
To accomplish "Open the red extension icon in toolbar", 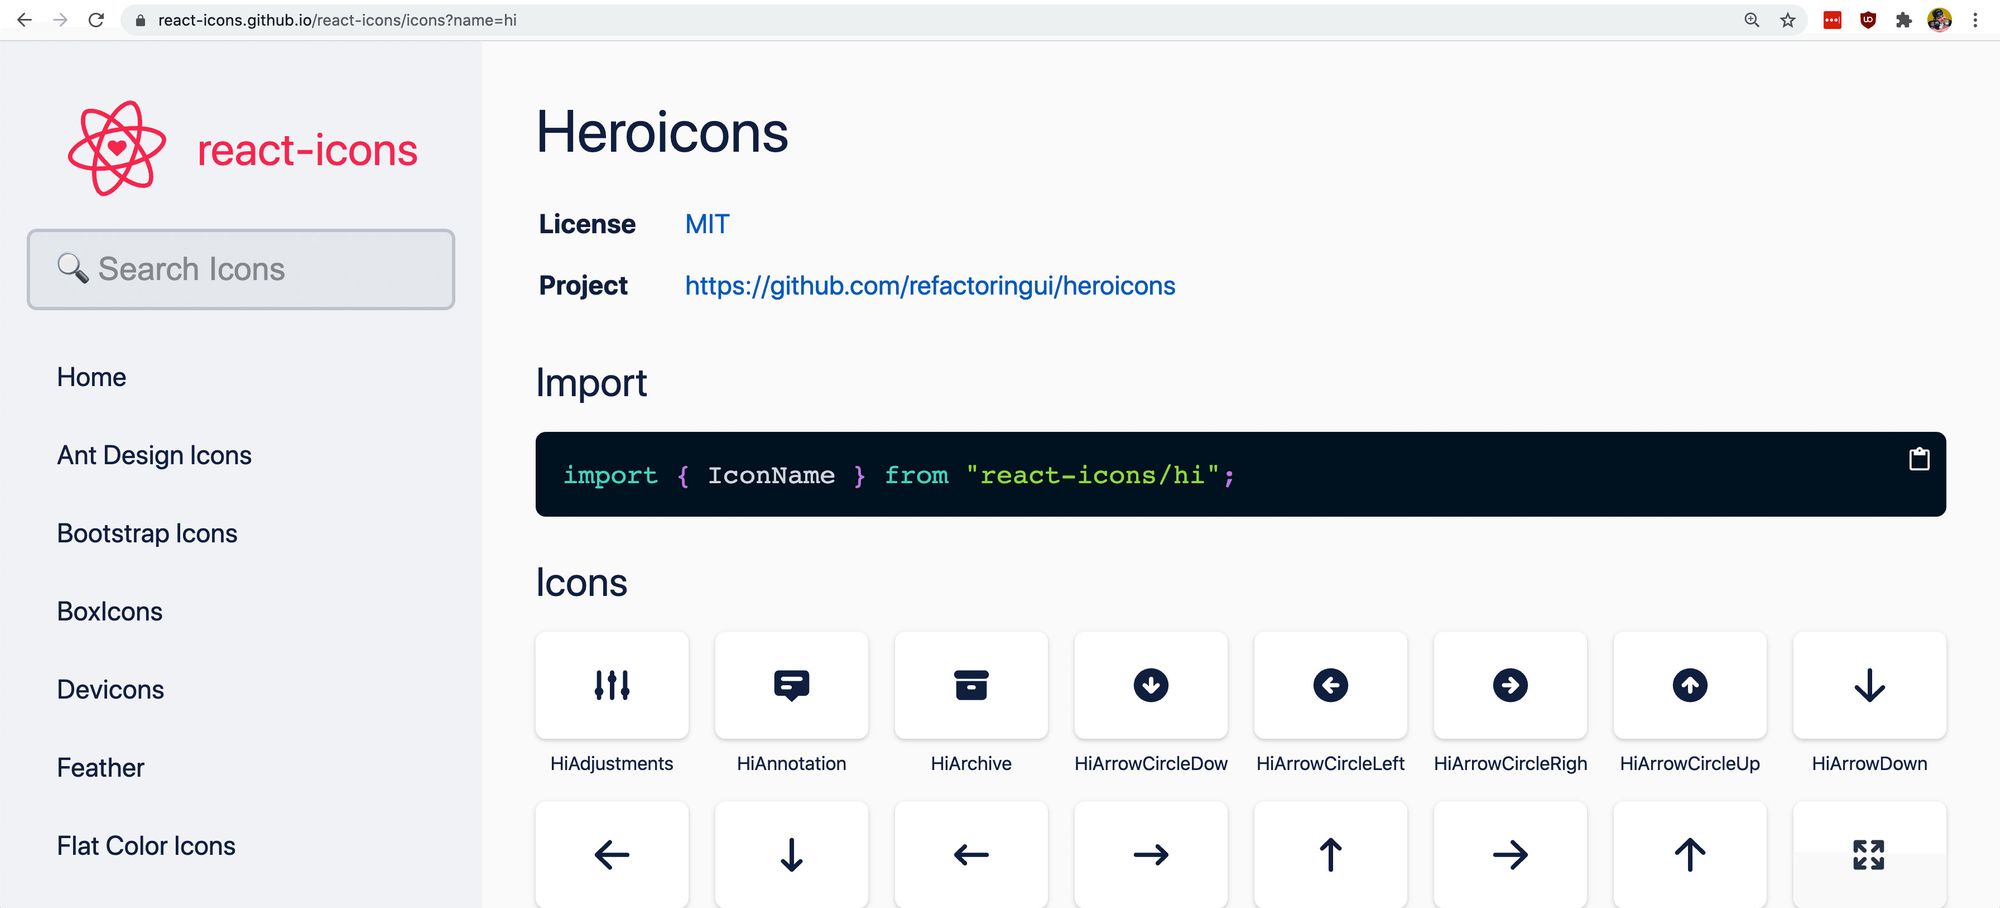I will point(1832,20).
